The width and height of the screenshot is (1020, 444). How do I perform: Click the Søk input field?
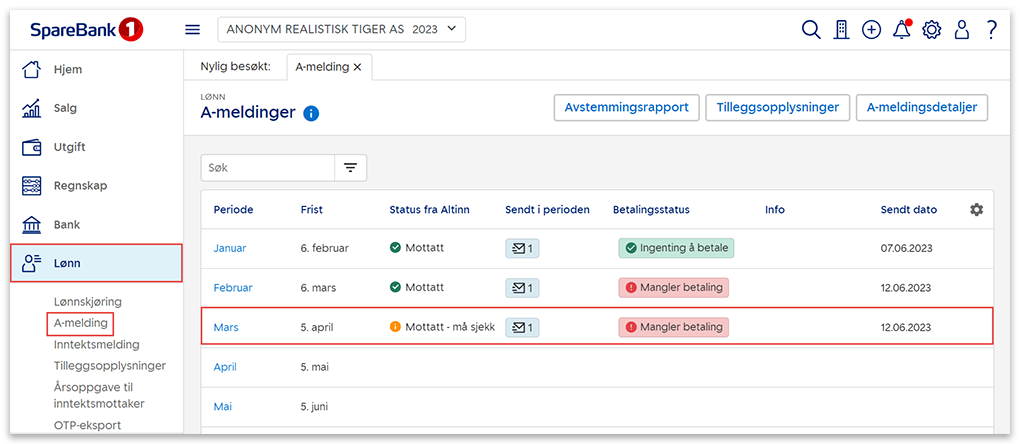[267, 168]
